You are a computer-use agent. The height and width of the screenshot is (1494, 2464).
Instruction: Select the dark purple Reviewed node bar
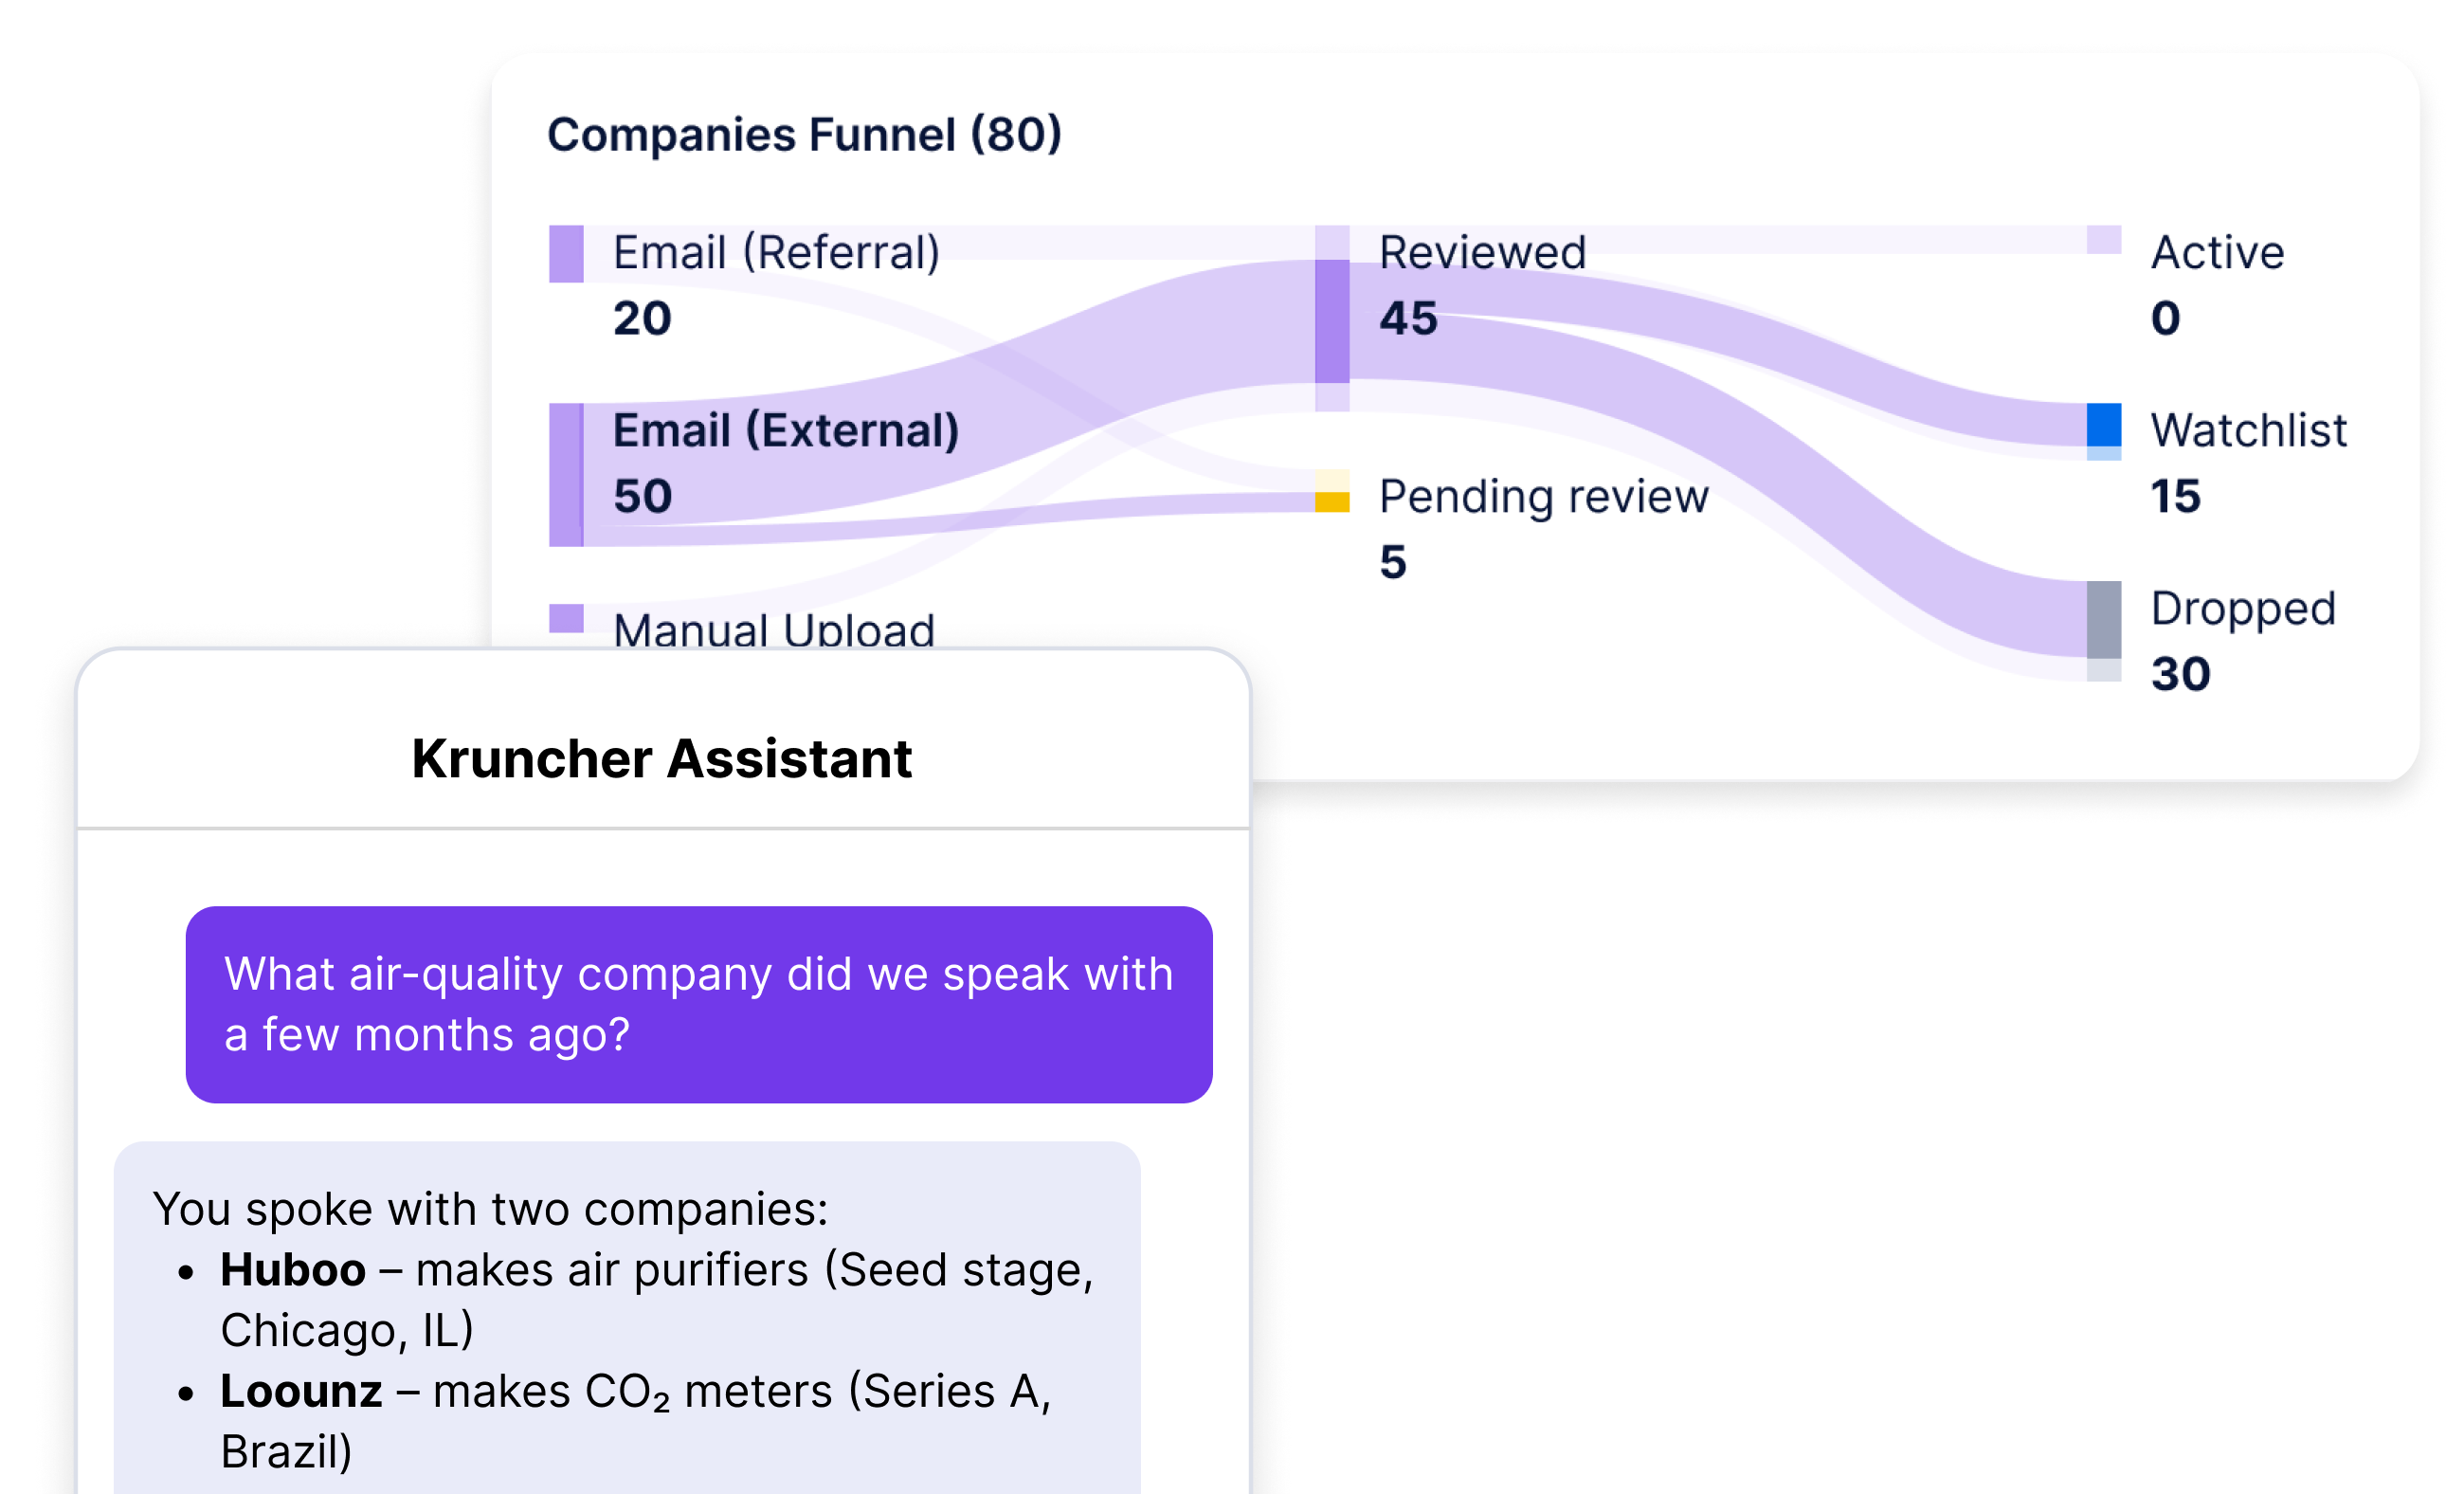[1332, 321]
